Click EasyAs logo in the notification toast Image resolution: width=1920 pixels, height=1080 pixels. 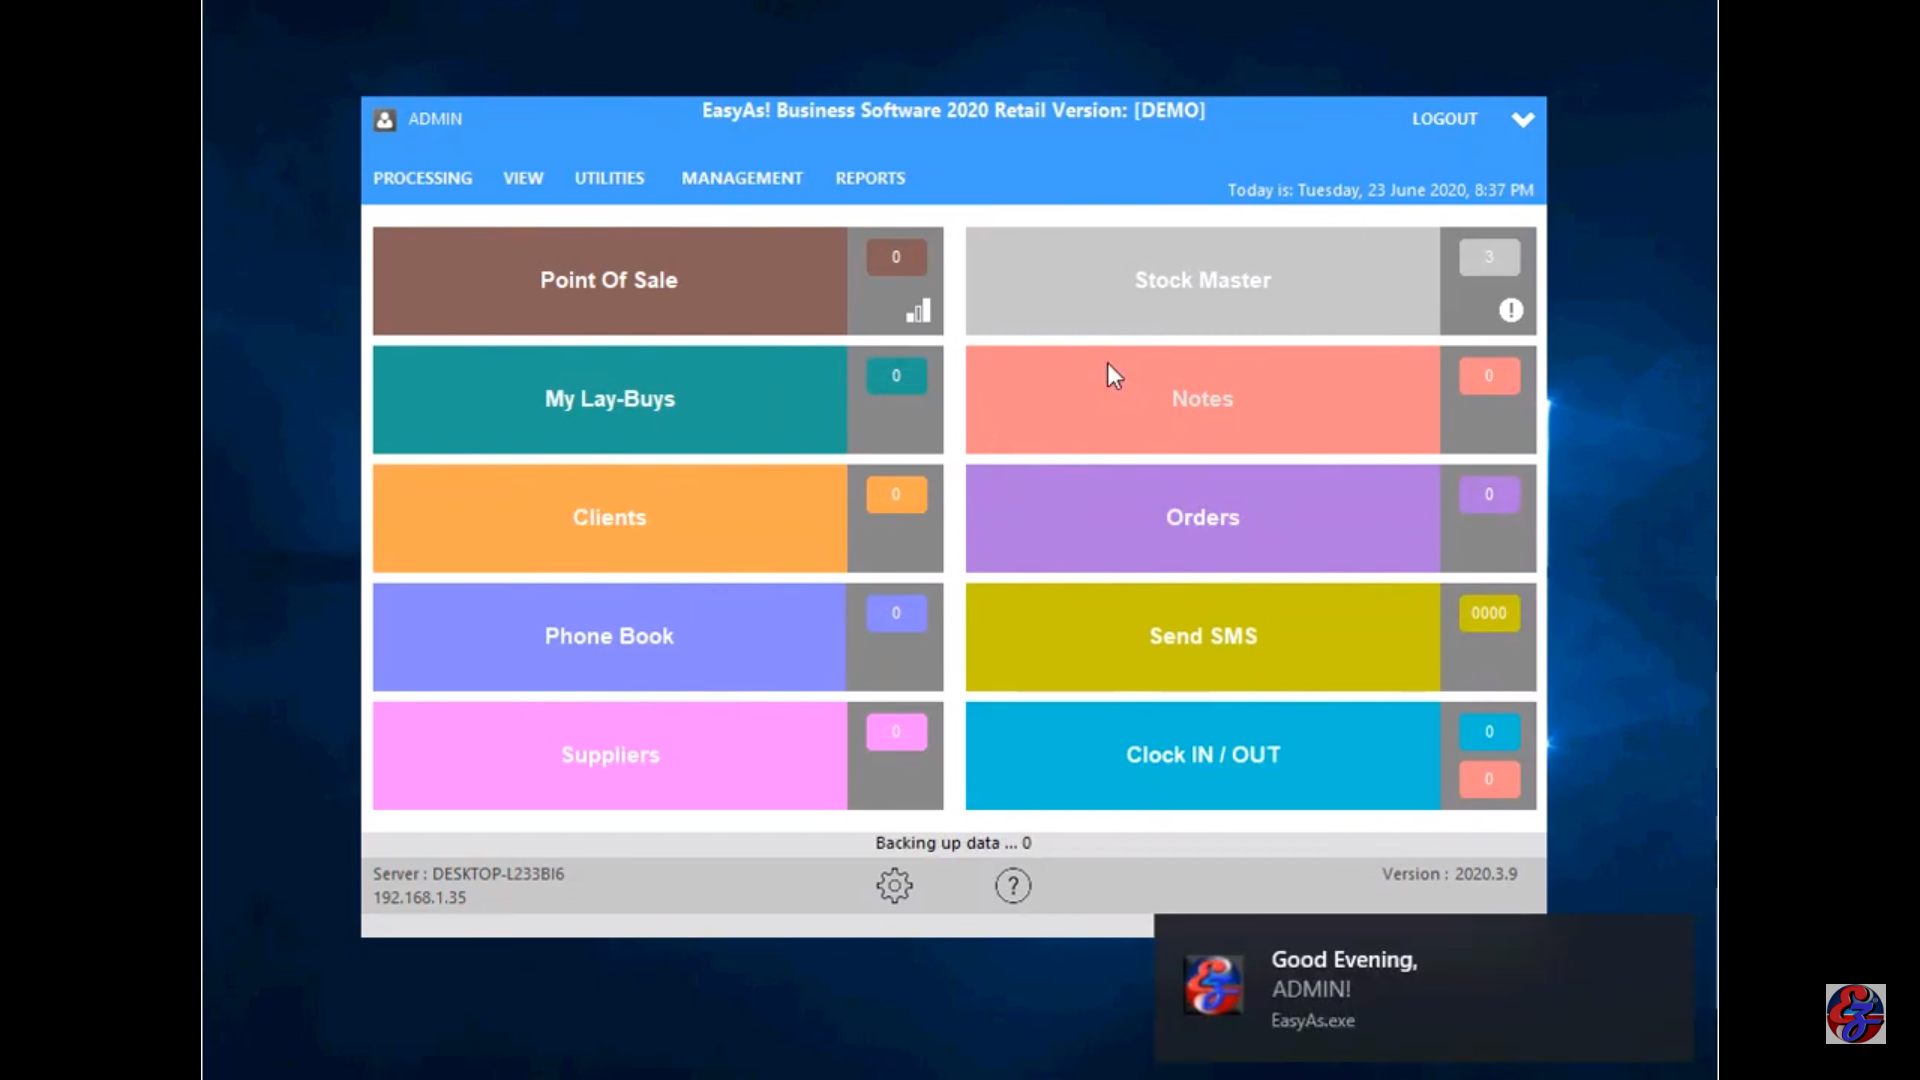click(1213, 985)
